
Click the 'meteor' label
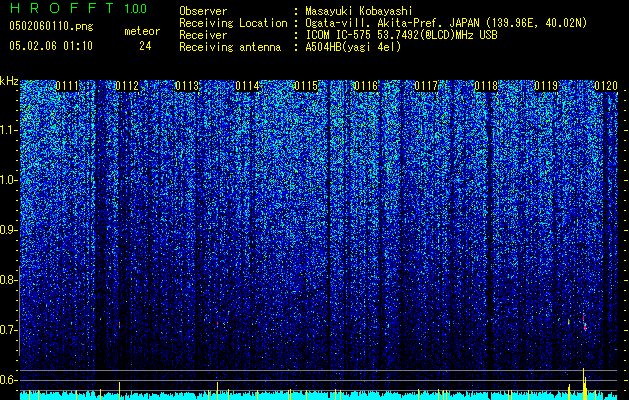coord(142,31)
